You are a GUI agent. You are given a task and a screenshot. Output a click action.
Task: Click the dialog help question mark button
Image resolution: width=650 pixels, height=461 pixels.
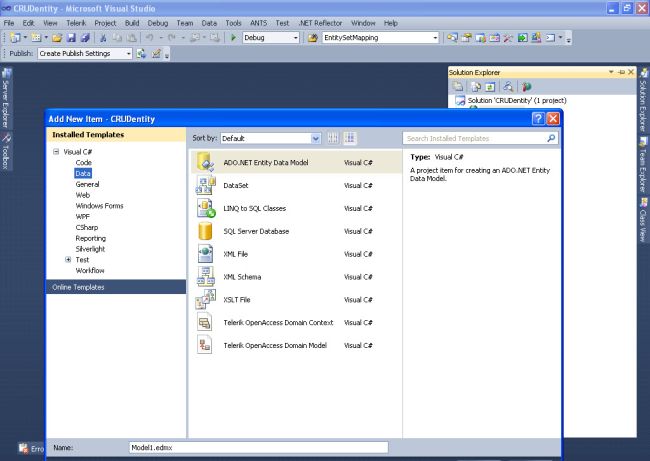tap(537, 119)
